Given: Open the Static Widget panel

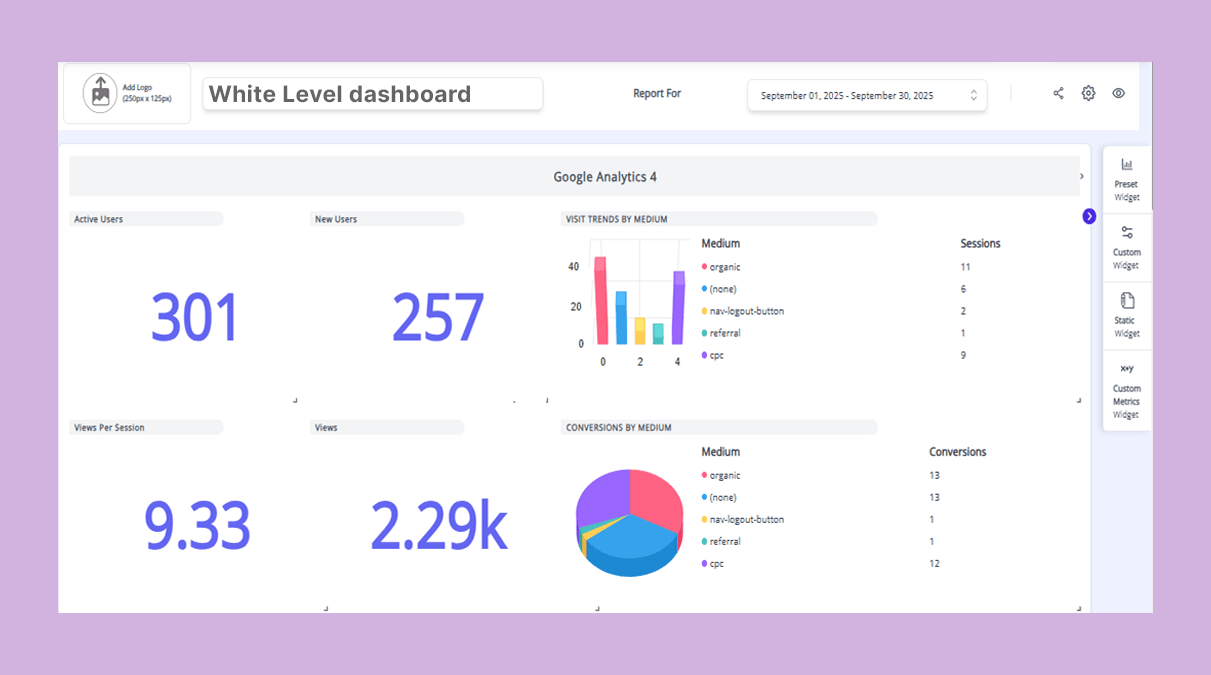Looking at the screenshot, I should coord(1126,315).
